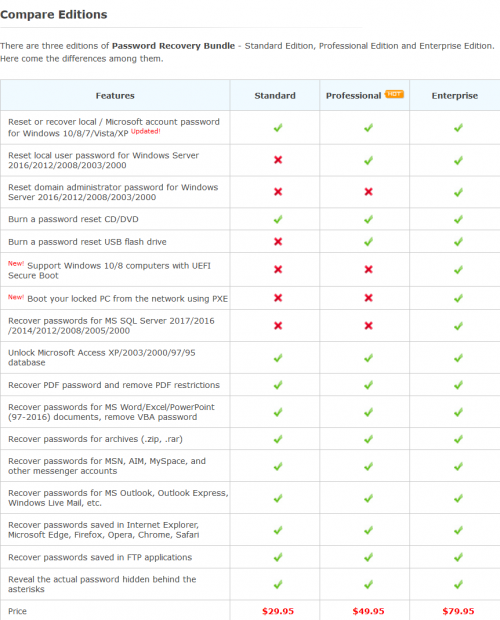The image size is (500, 620).
Task: Select the Standard column header
Action: 275,96
